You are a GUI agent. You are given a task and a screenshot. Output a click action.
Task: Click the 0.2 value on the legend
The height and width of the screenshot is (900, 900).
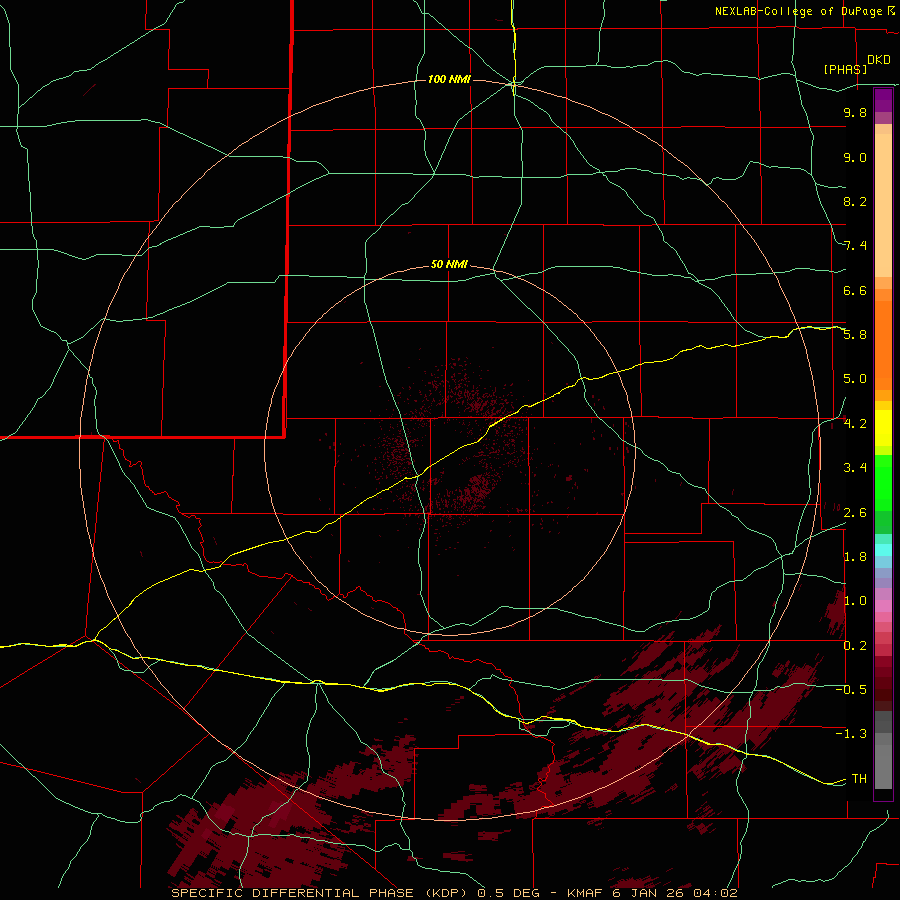(855, 646)
